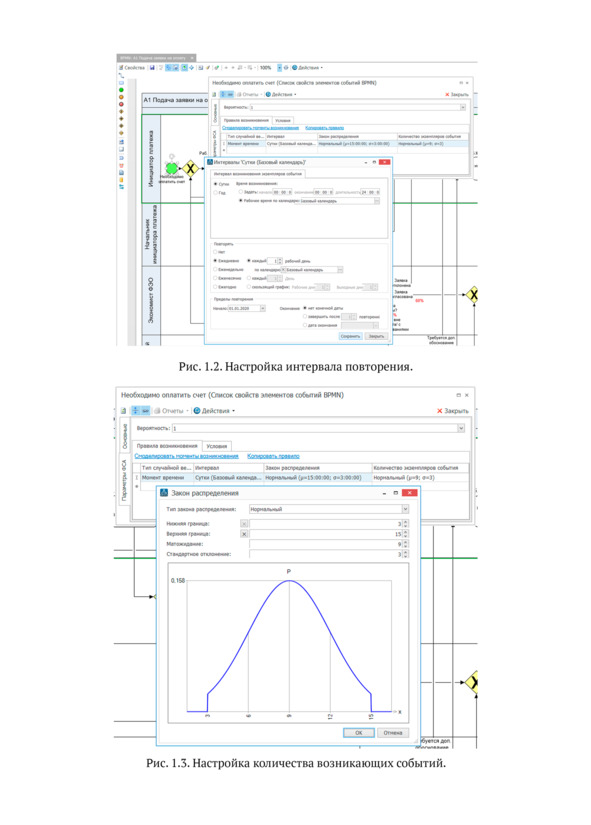Open the 100% zoom dropdown arrow
Image resolution: width=591 pixels, height=825 pixels.
pos(279,68)
